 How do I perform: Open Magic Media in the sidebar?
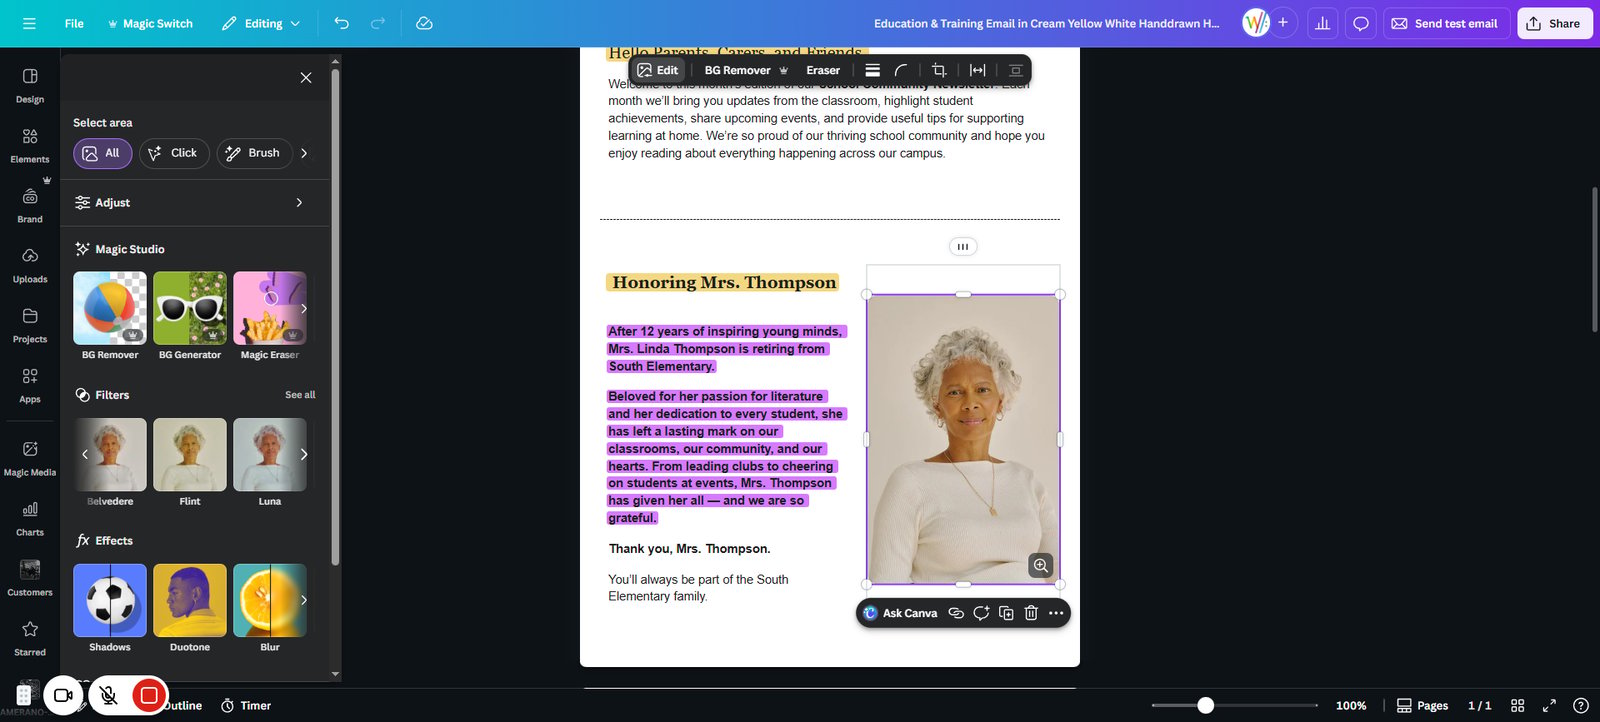pyautogui.click(x=30, y=458)
